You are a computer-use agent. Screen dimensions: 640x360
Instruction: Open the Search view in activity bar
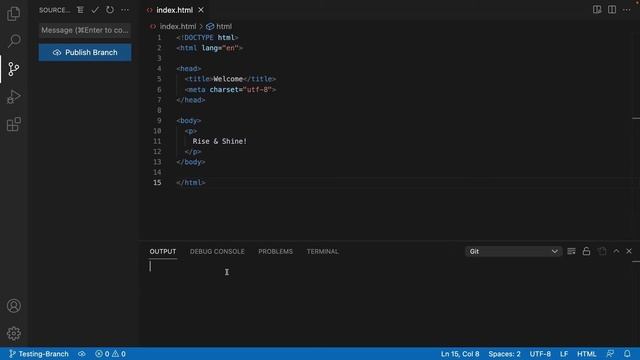coord(13,40)
